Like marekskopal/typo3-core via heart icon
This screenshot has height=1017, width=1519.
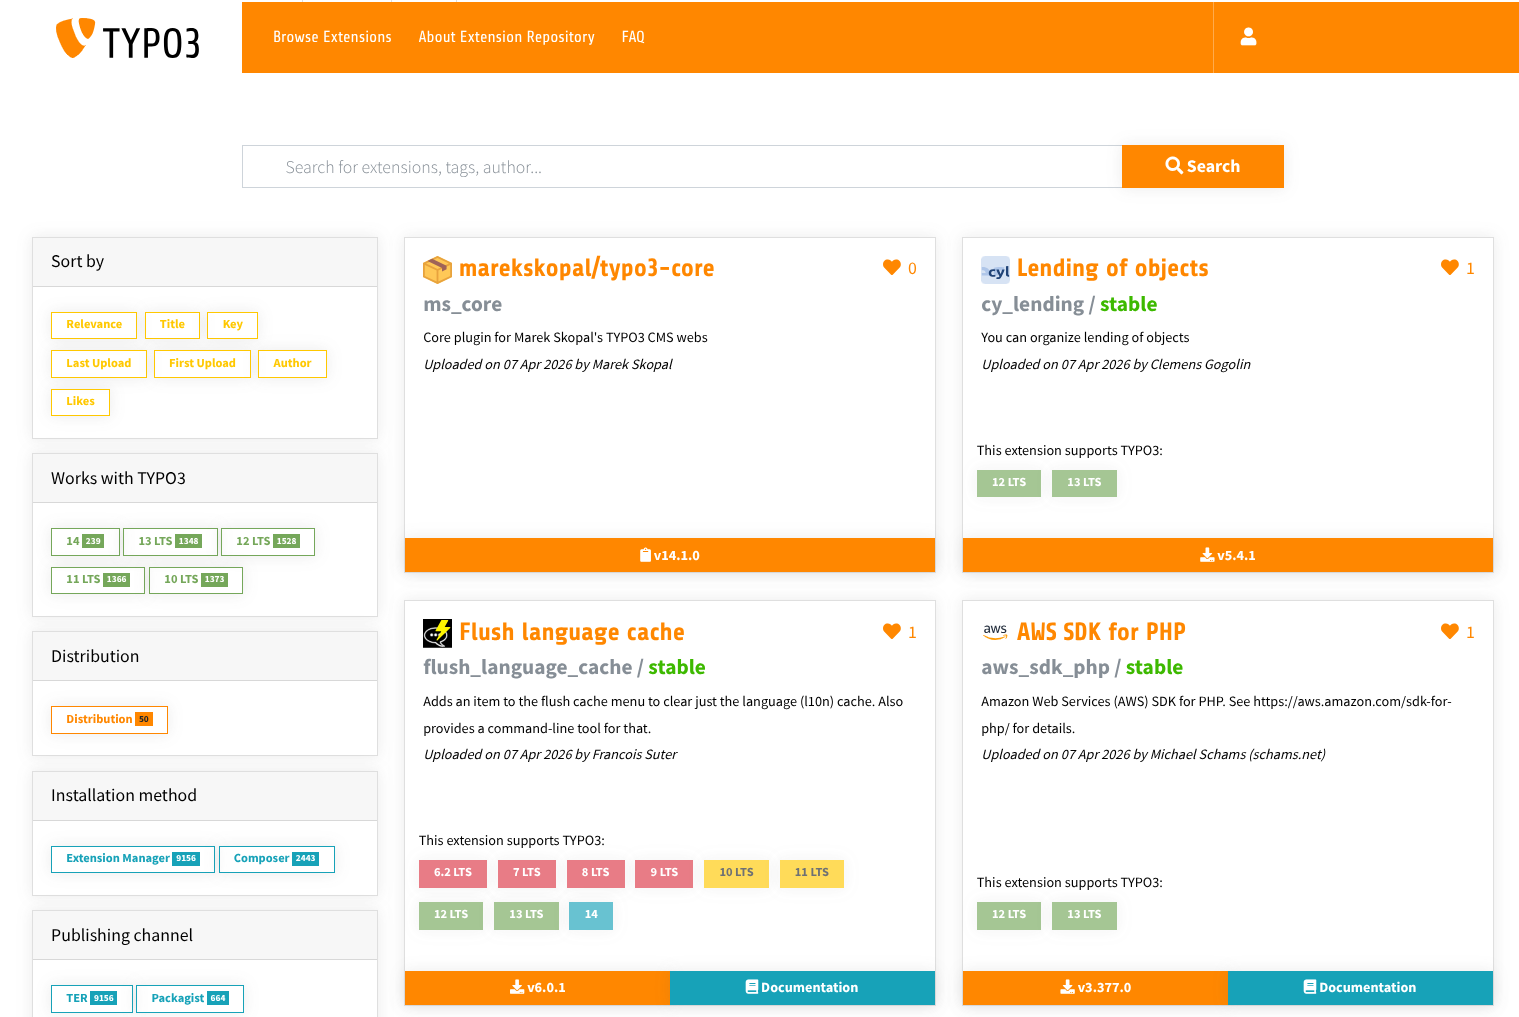click(892, 267)
